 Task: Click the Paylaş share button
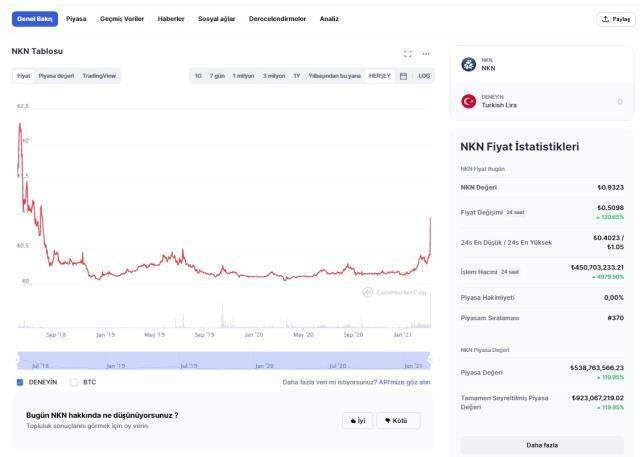pyautogui.click(x=616, y=19)
